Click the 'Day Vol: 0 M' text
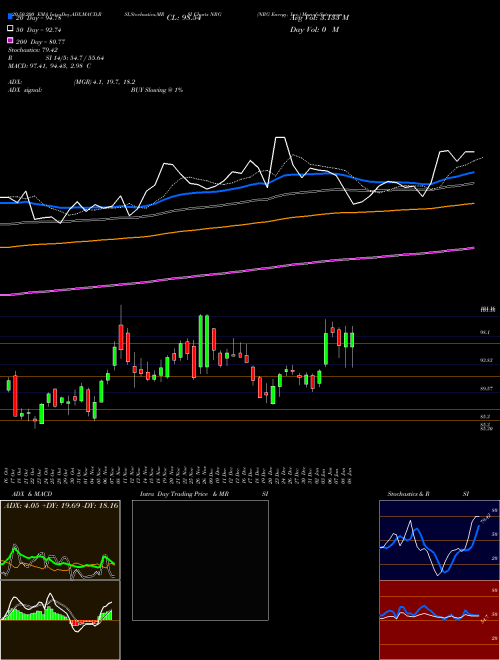 [314, 29]
